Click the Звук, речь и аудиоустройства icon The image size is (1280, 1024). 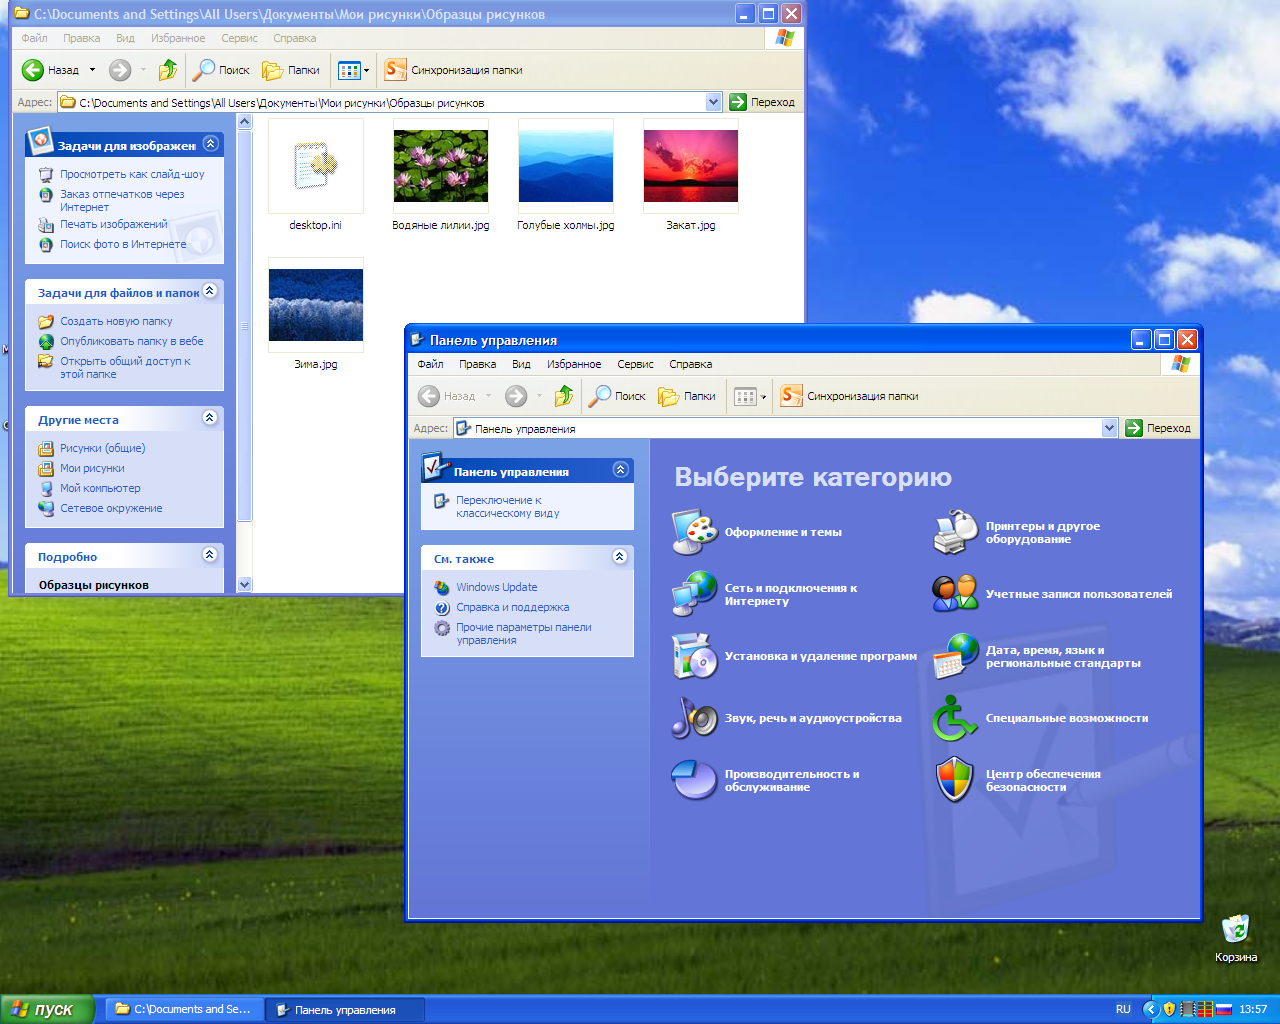click(695, 718)
